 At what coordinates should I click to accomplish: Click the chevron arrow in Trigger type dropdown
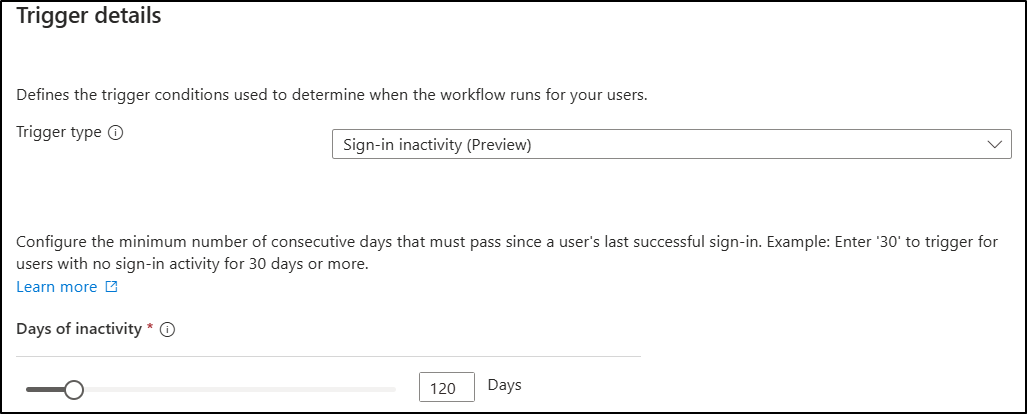[x=994, y=145]
